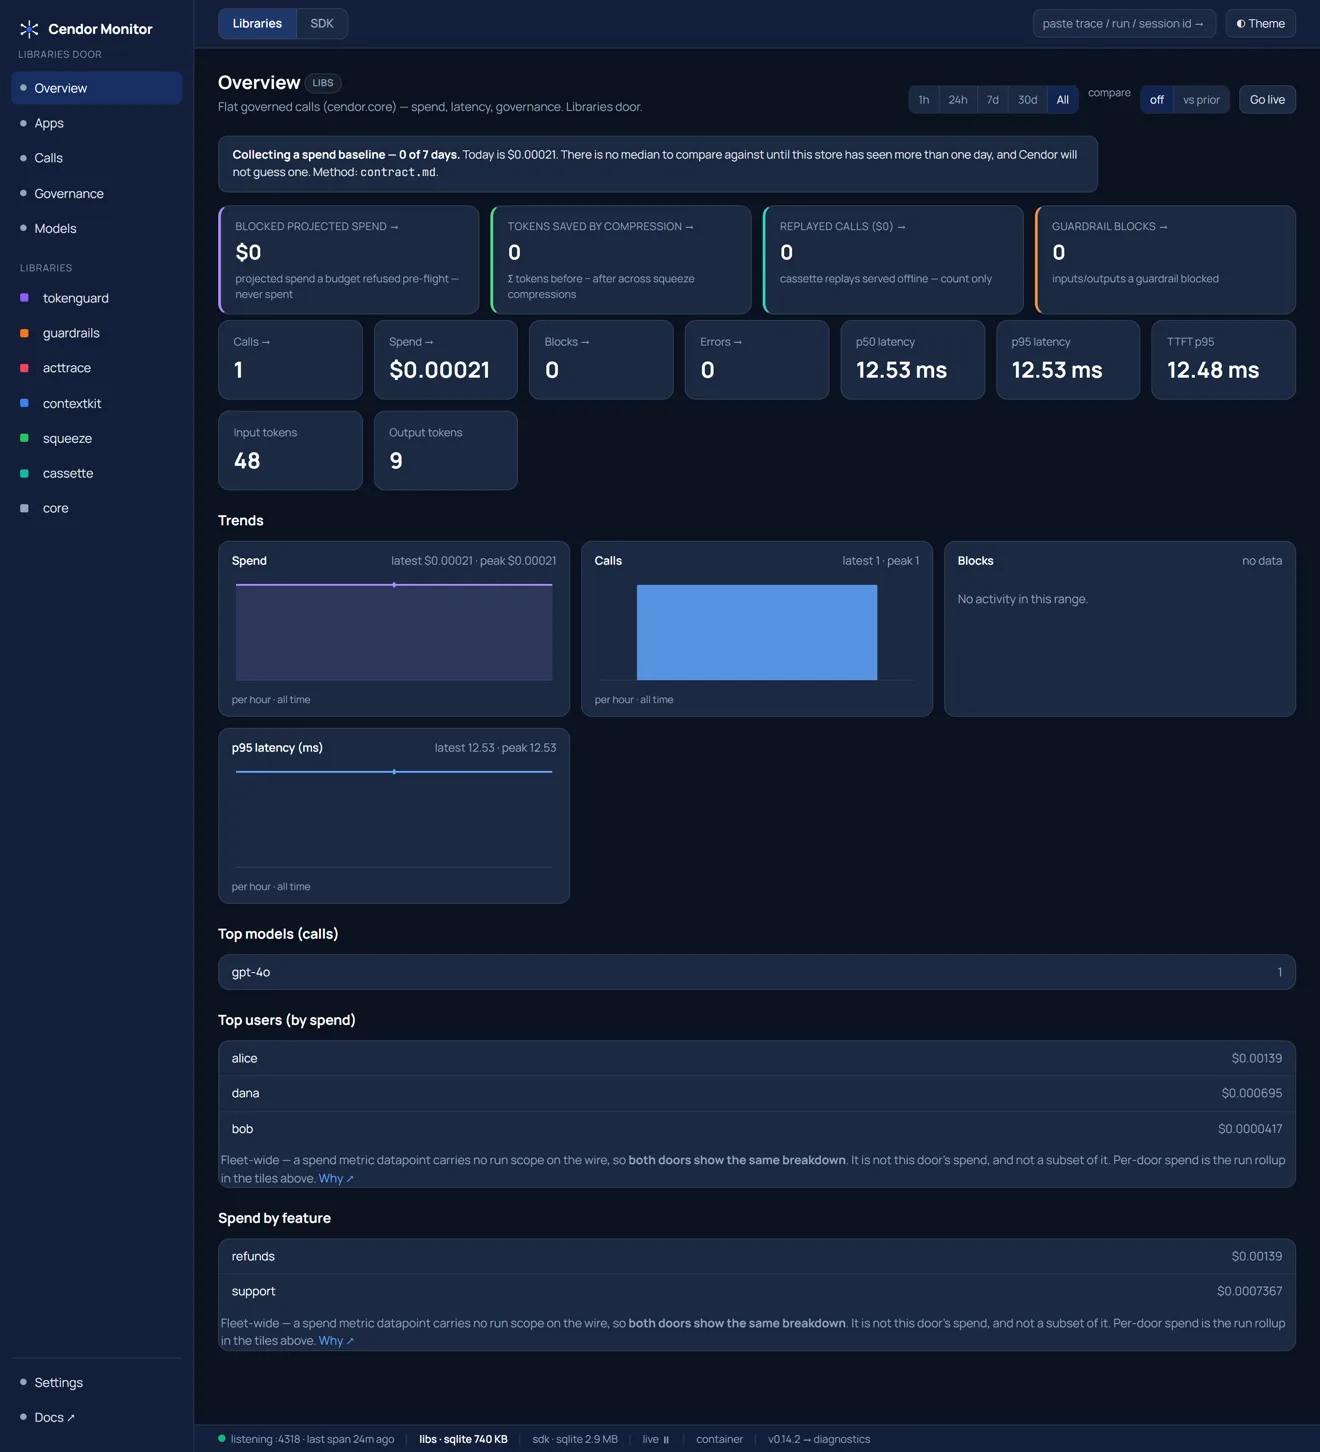This screenshot has width=1320, height=1452.
Task: Click the blue Calls trend bar
Action: [x=757, y=632]
